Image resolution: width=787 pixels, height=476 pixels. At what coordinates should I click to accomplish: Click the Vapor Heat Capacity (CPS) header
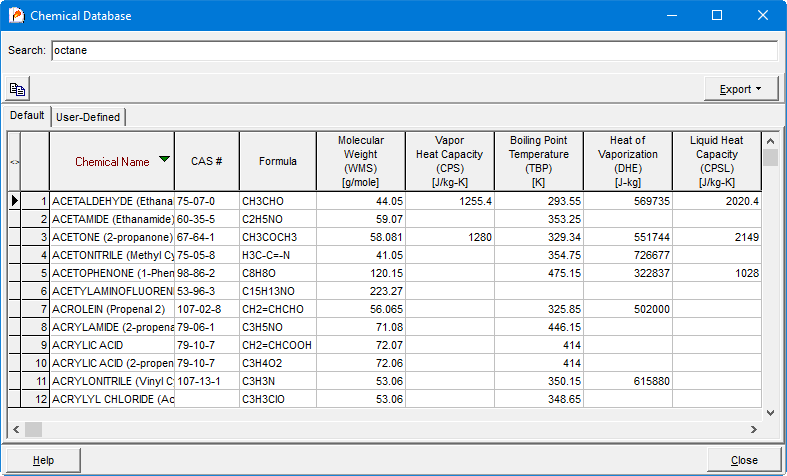point(450,162)
